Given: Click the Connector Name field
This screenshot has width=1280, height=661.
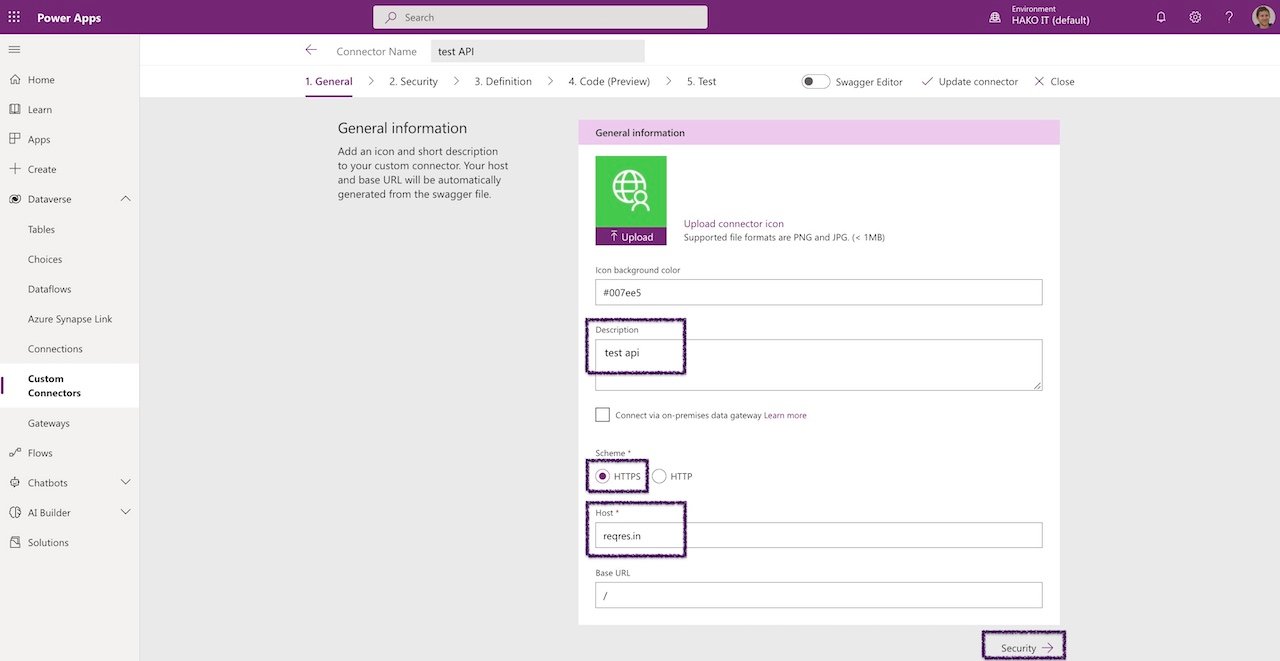Looking at the screenshot, I should (x=538, y=51).
